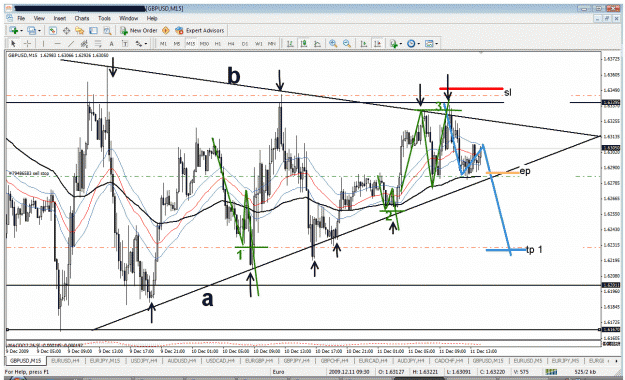The height and width of the screenshot is (380, 625).
Task: Zoom in on the chart
Action: click(333, 43)
